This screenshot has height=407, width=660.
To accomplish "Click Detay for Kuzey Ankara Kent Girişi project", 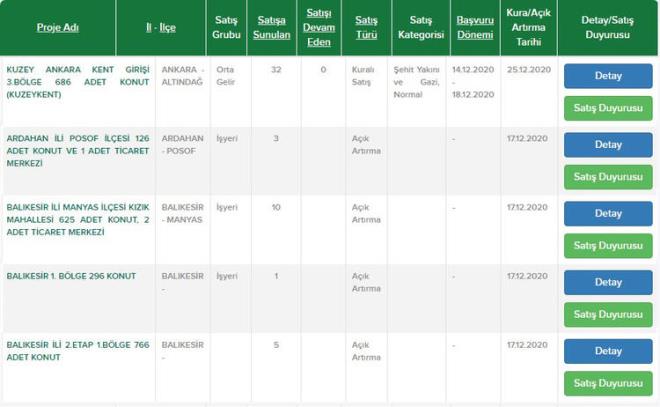I will [608, 76].
